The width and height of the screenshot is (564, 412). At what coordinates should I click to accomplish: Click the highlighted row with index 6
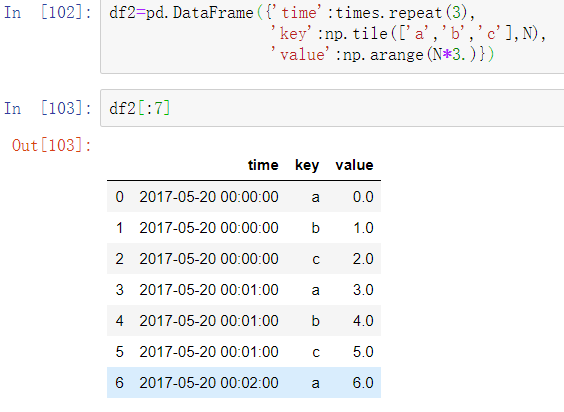point(244,382)
